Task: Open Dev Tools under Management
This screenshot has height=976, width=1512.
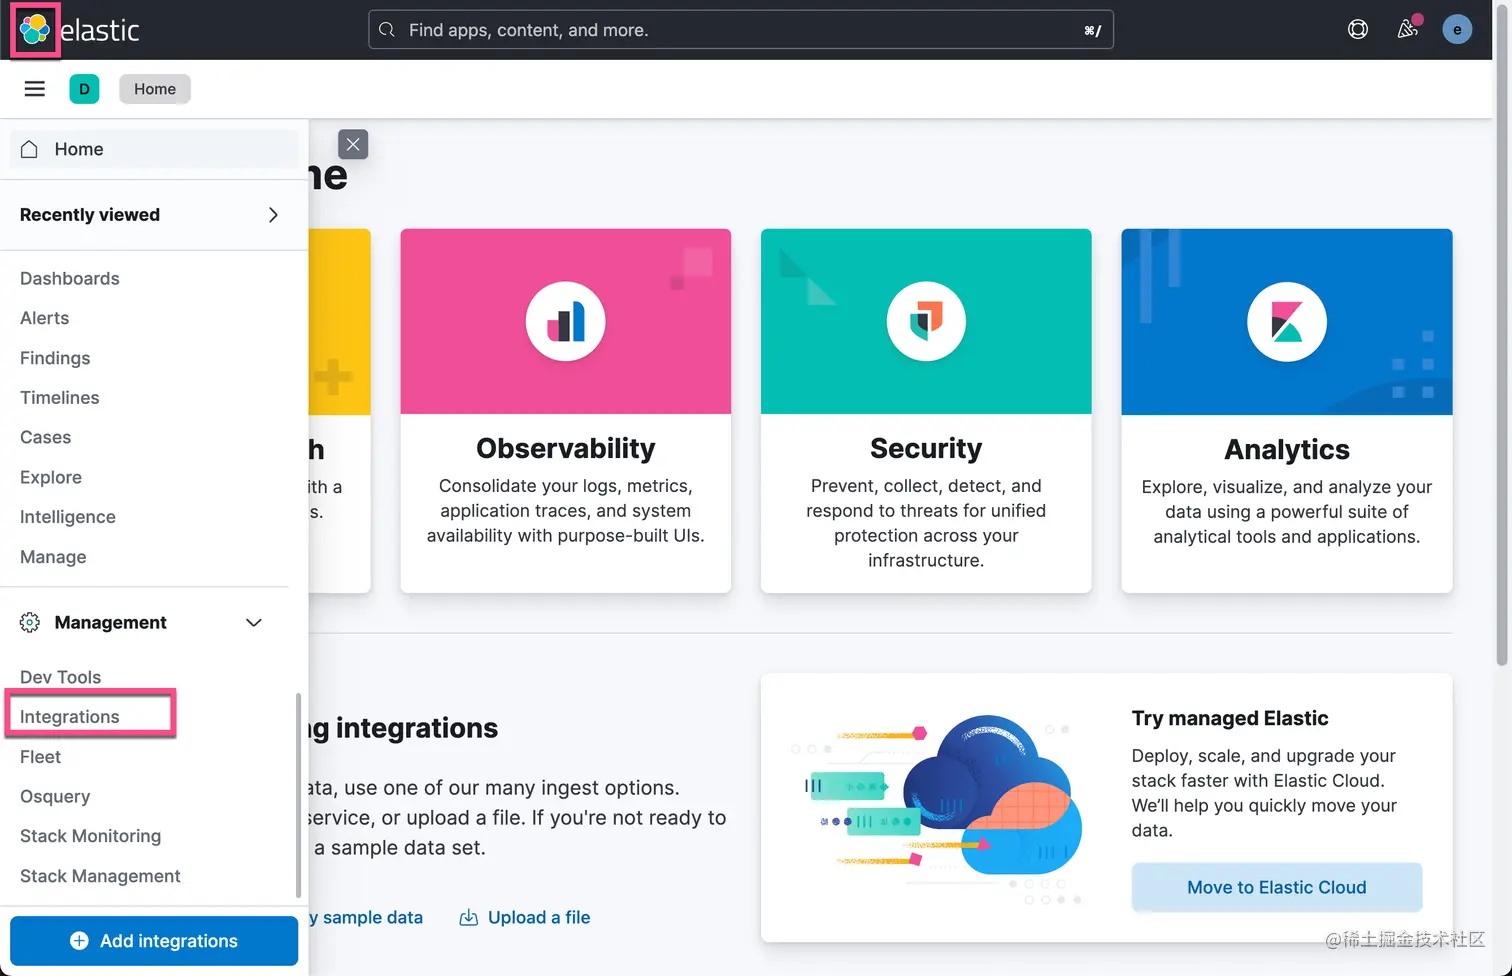Action: pyautogui.click(x=61, y=677)
